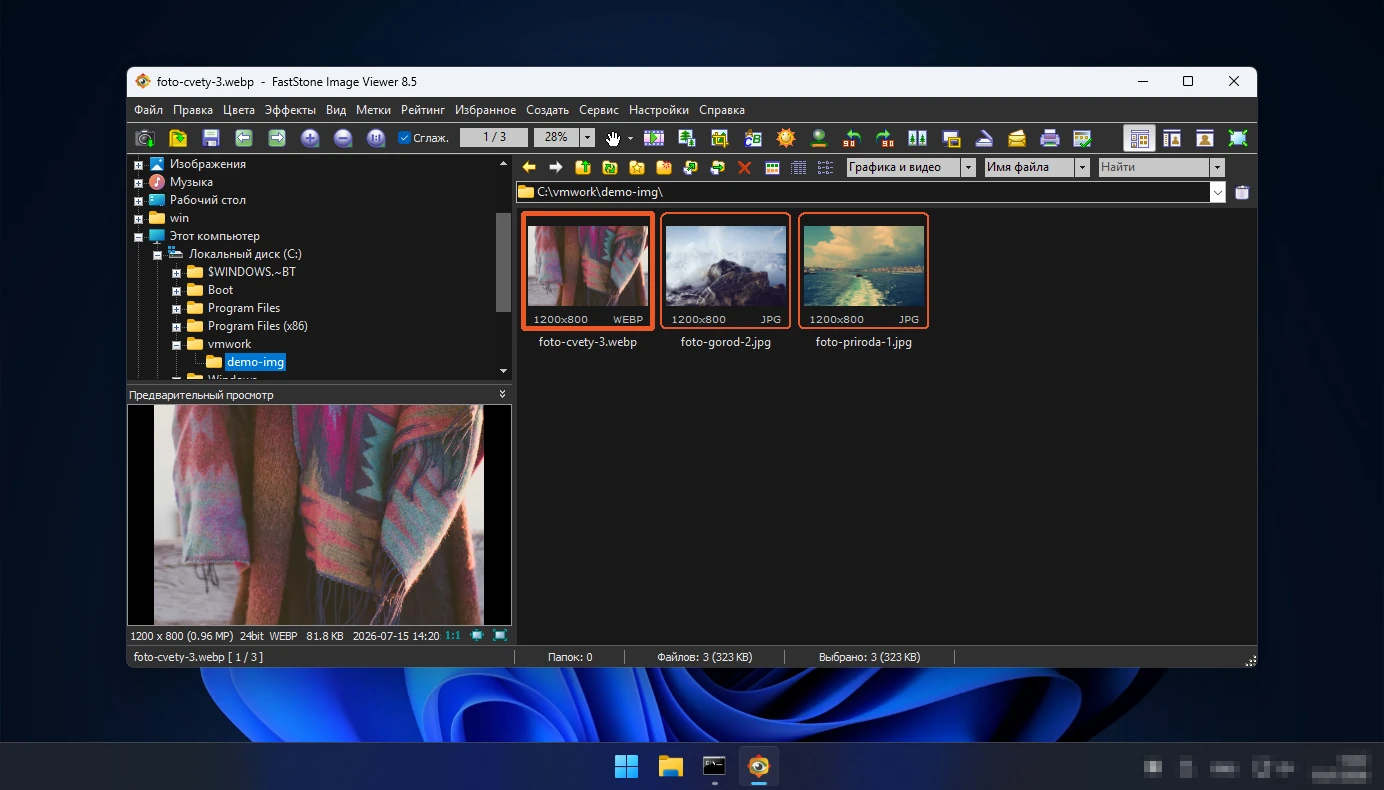
Task: Open the folder path history dropdown
Action: tap(1217, 192)
